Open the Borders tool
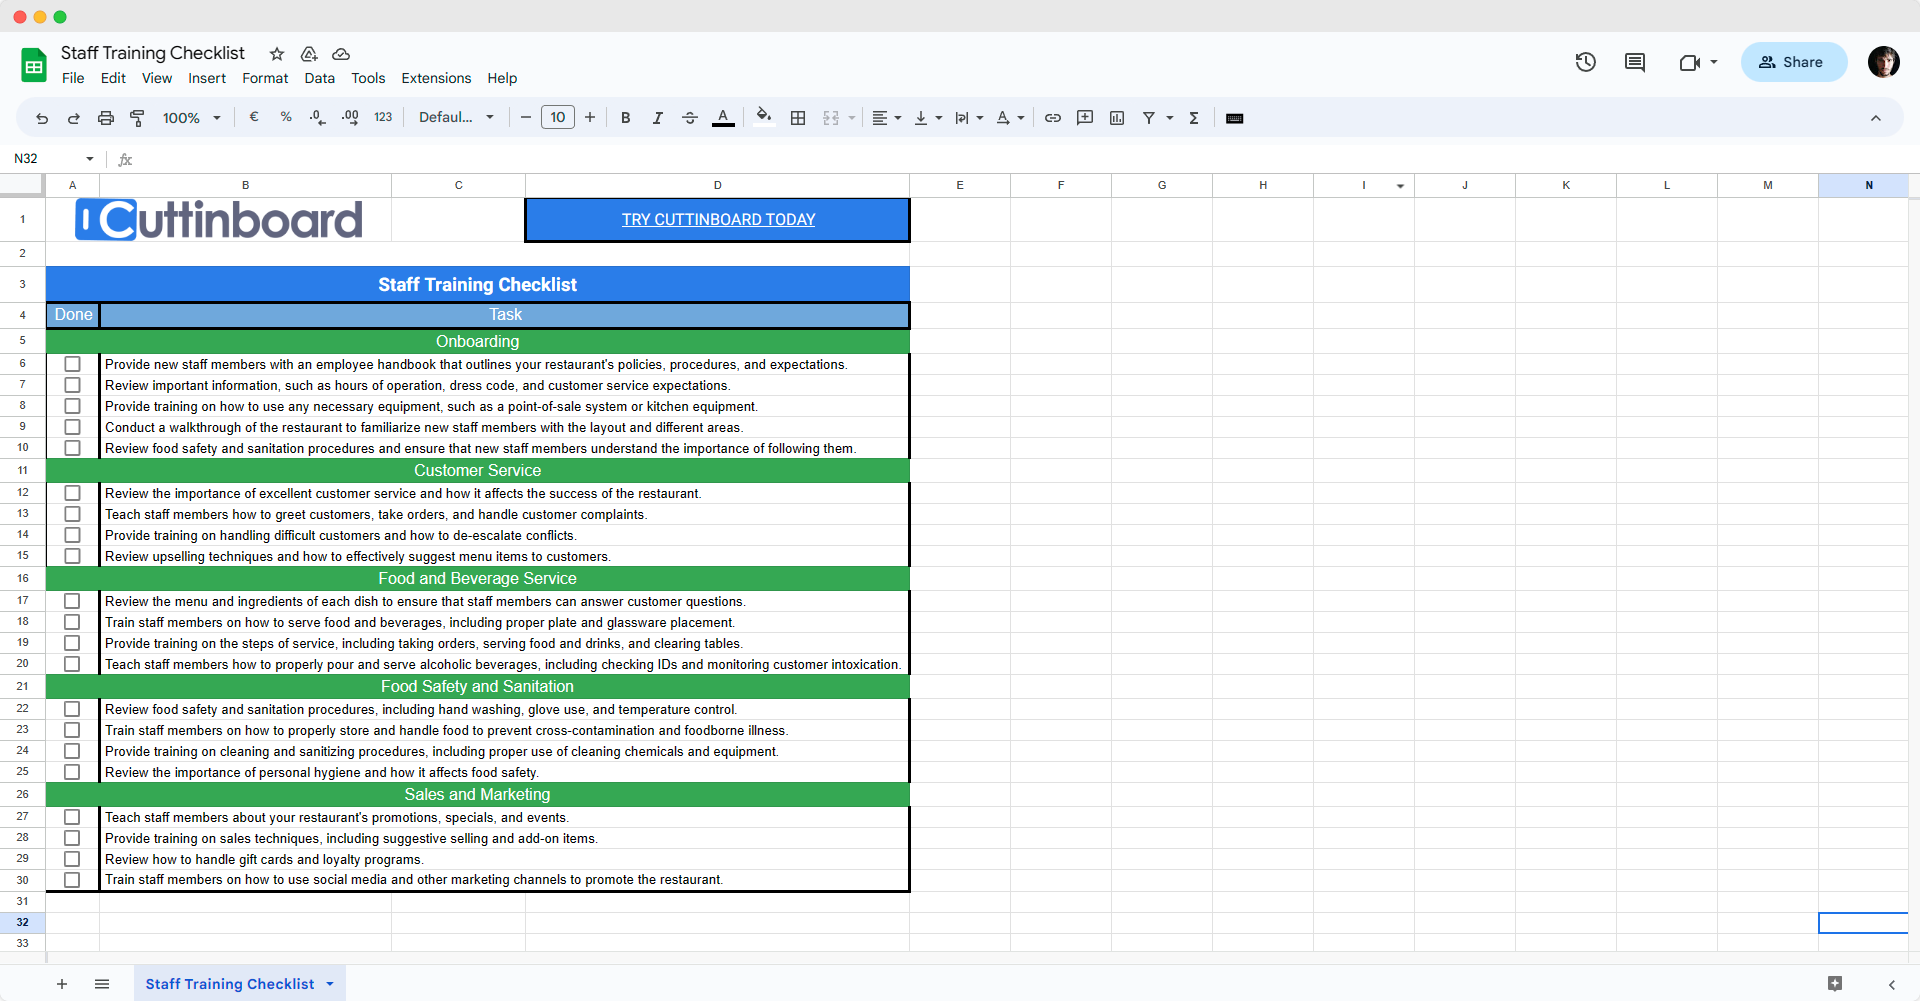Viewport: 1920px width, 1001px height. [x=797, y=118]
